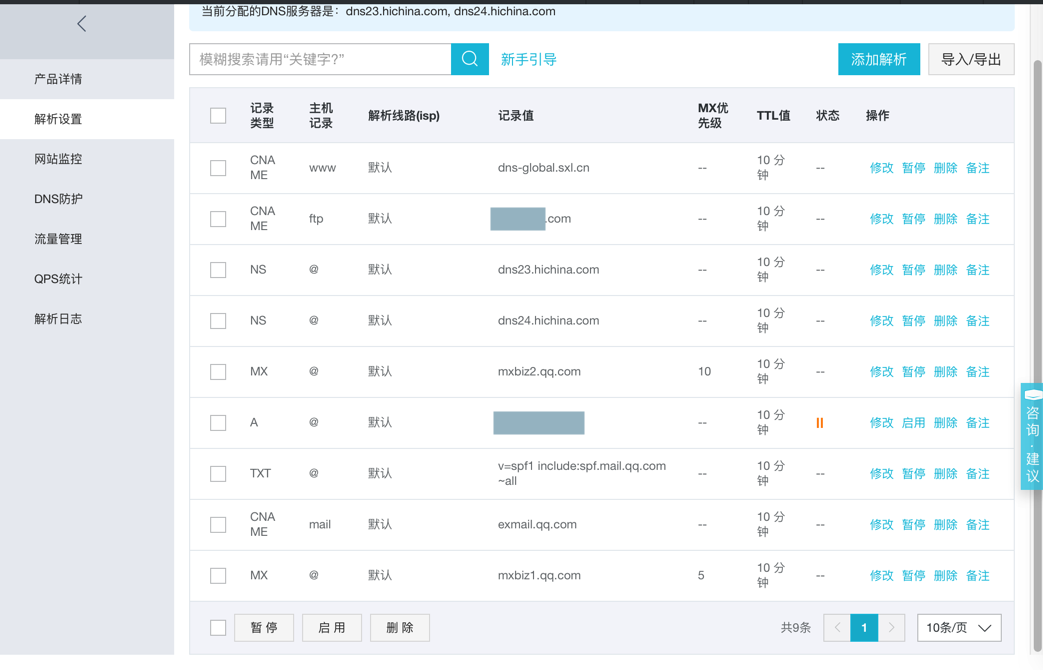Image resolution: width=1043 pixels, height=670 pixels.
Task: Tick the select-all checkbox in table header
Action: point(218,116)
